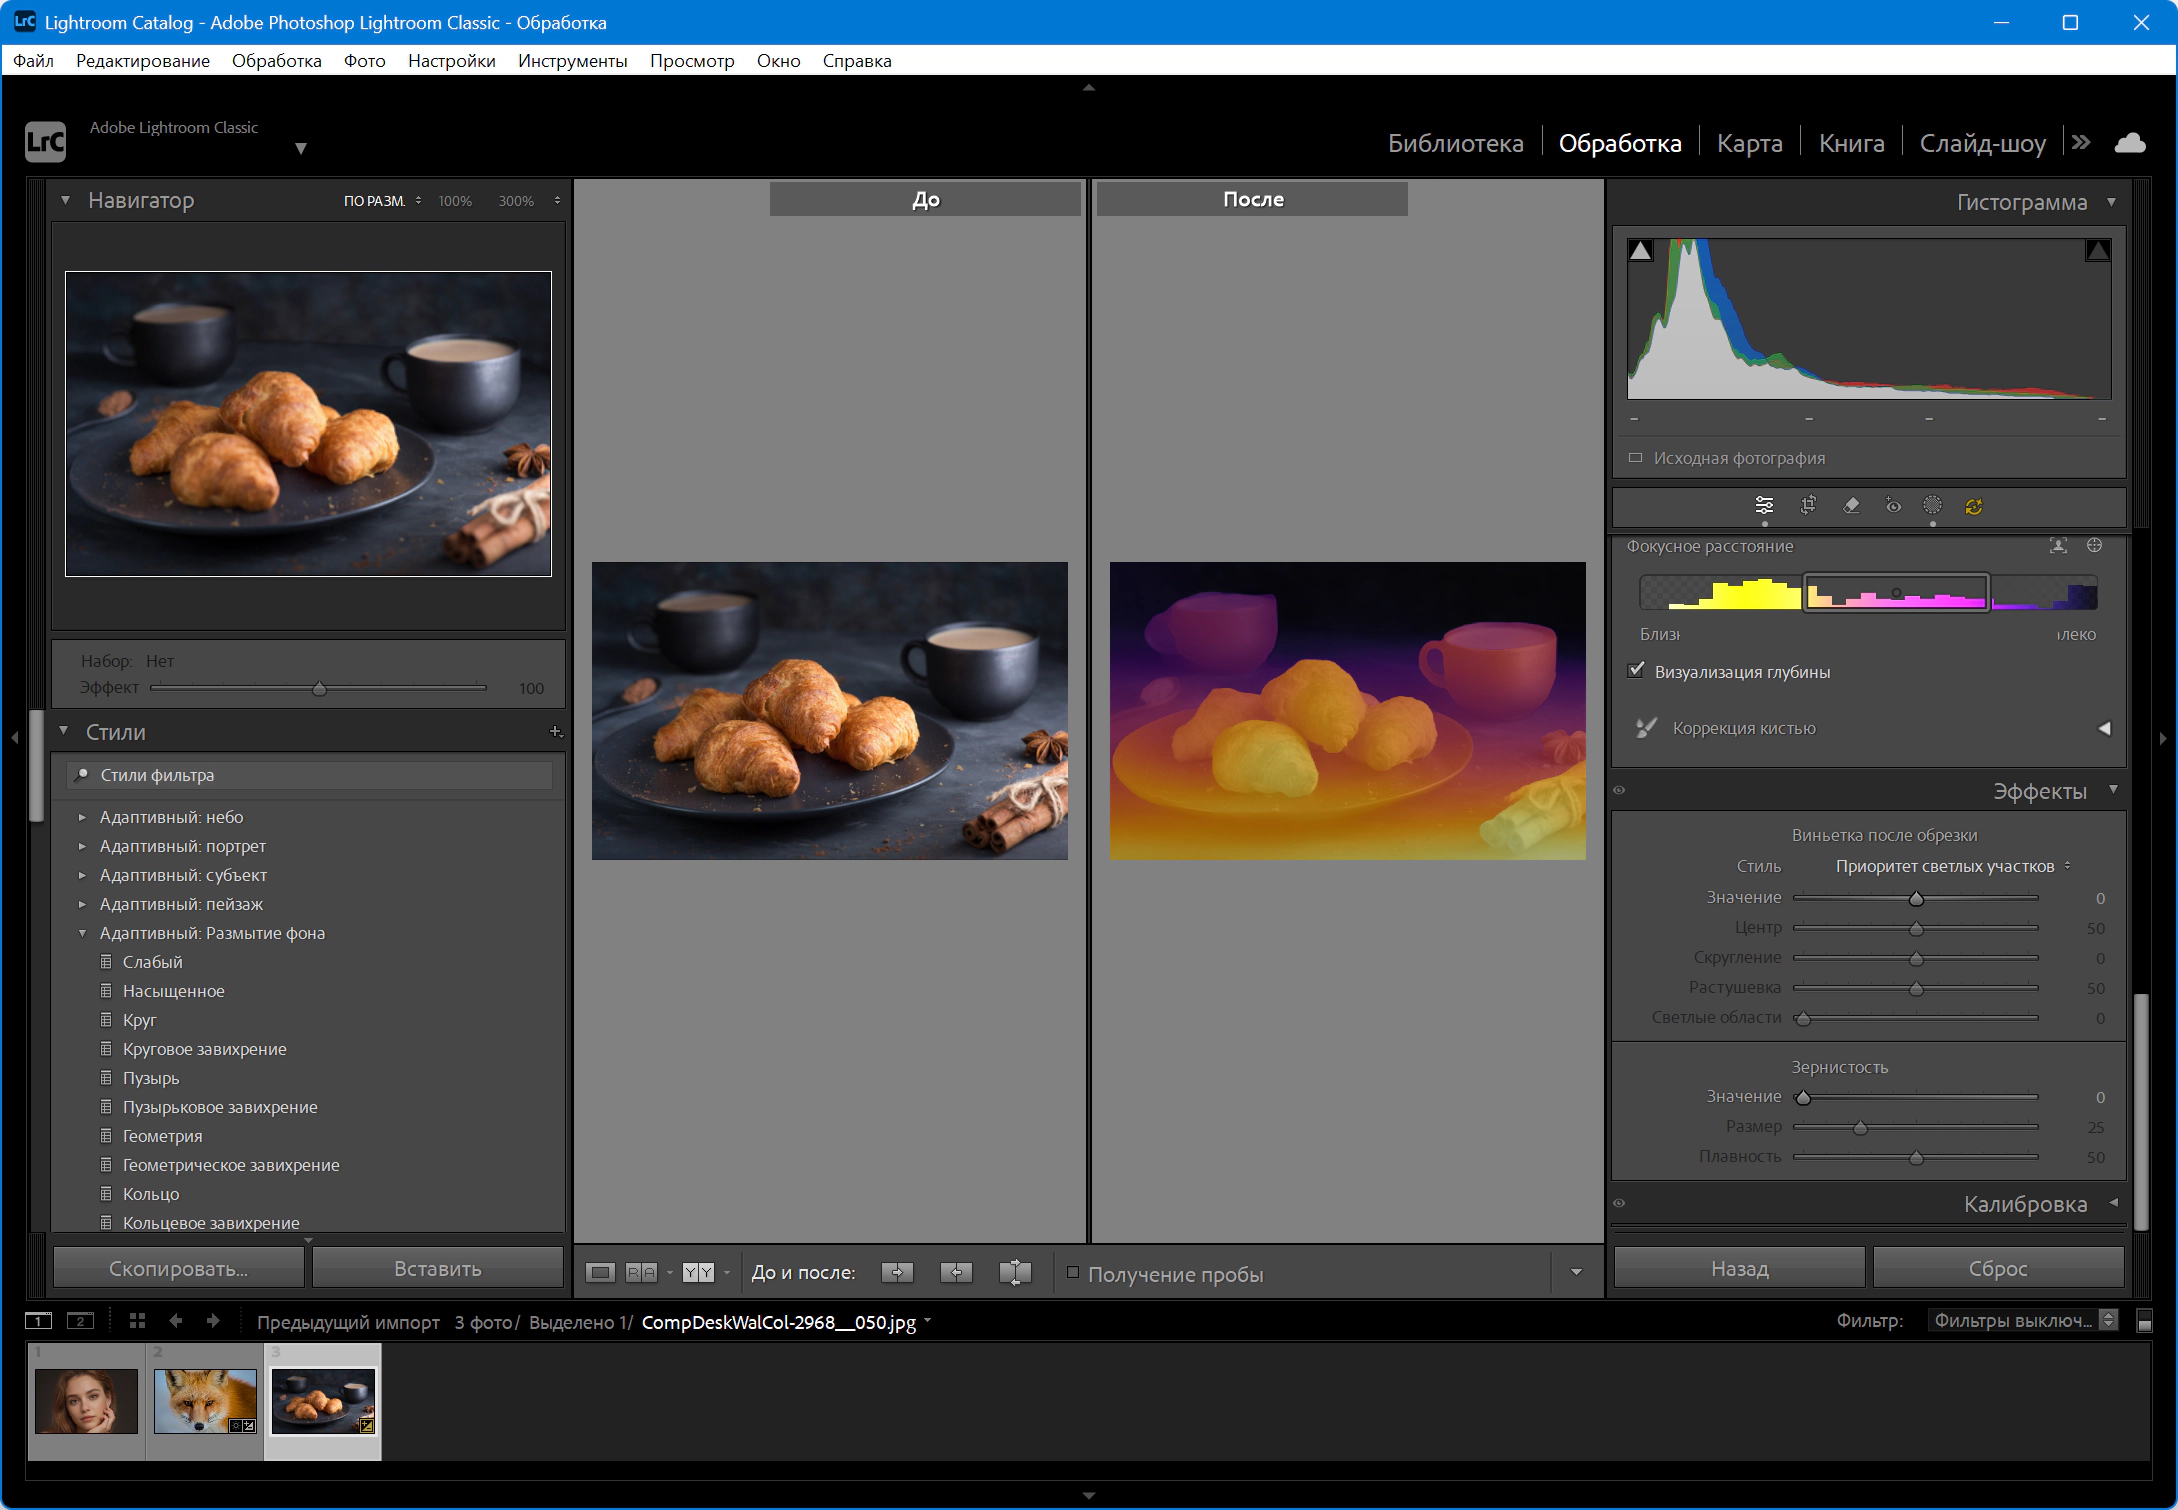Disable Визуализация глубины checkbox

coord(1636,671)
